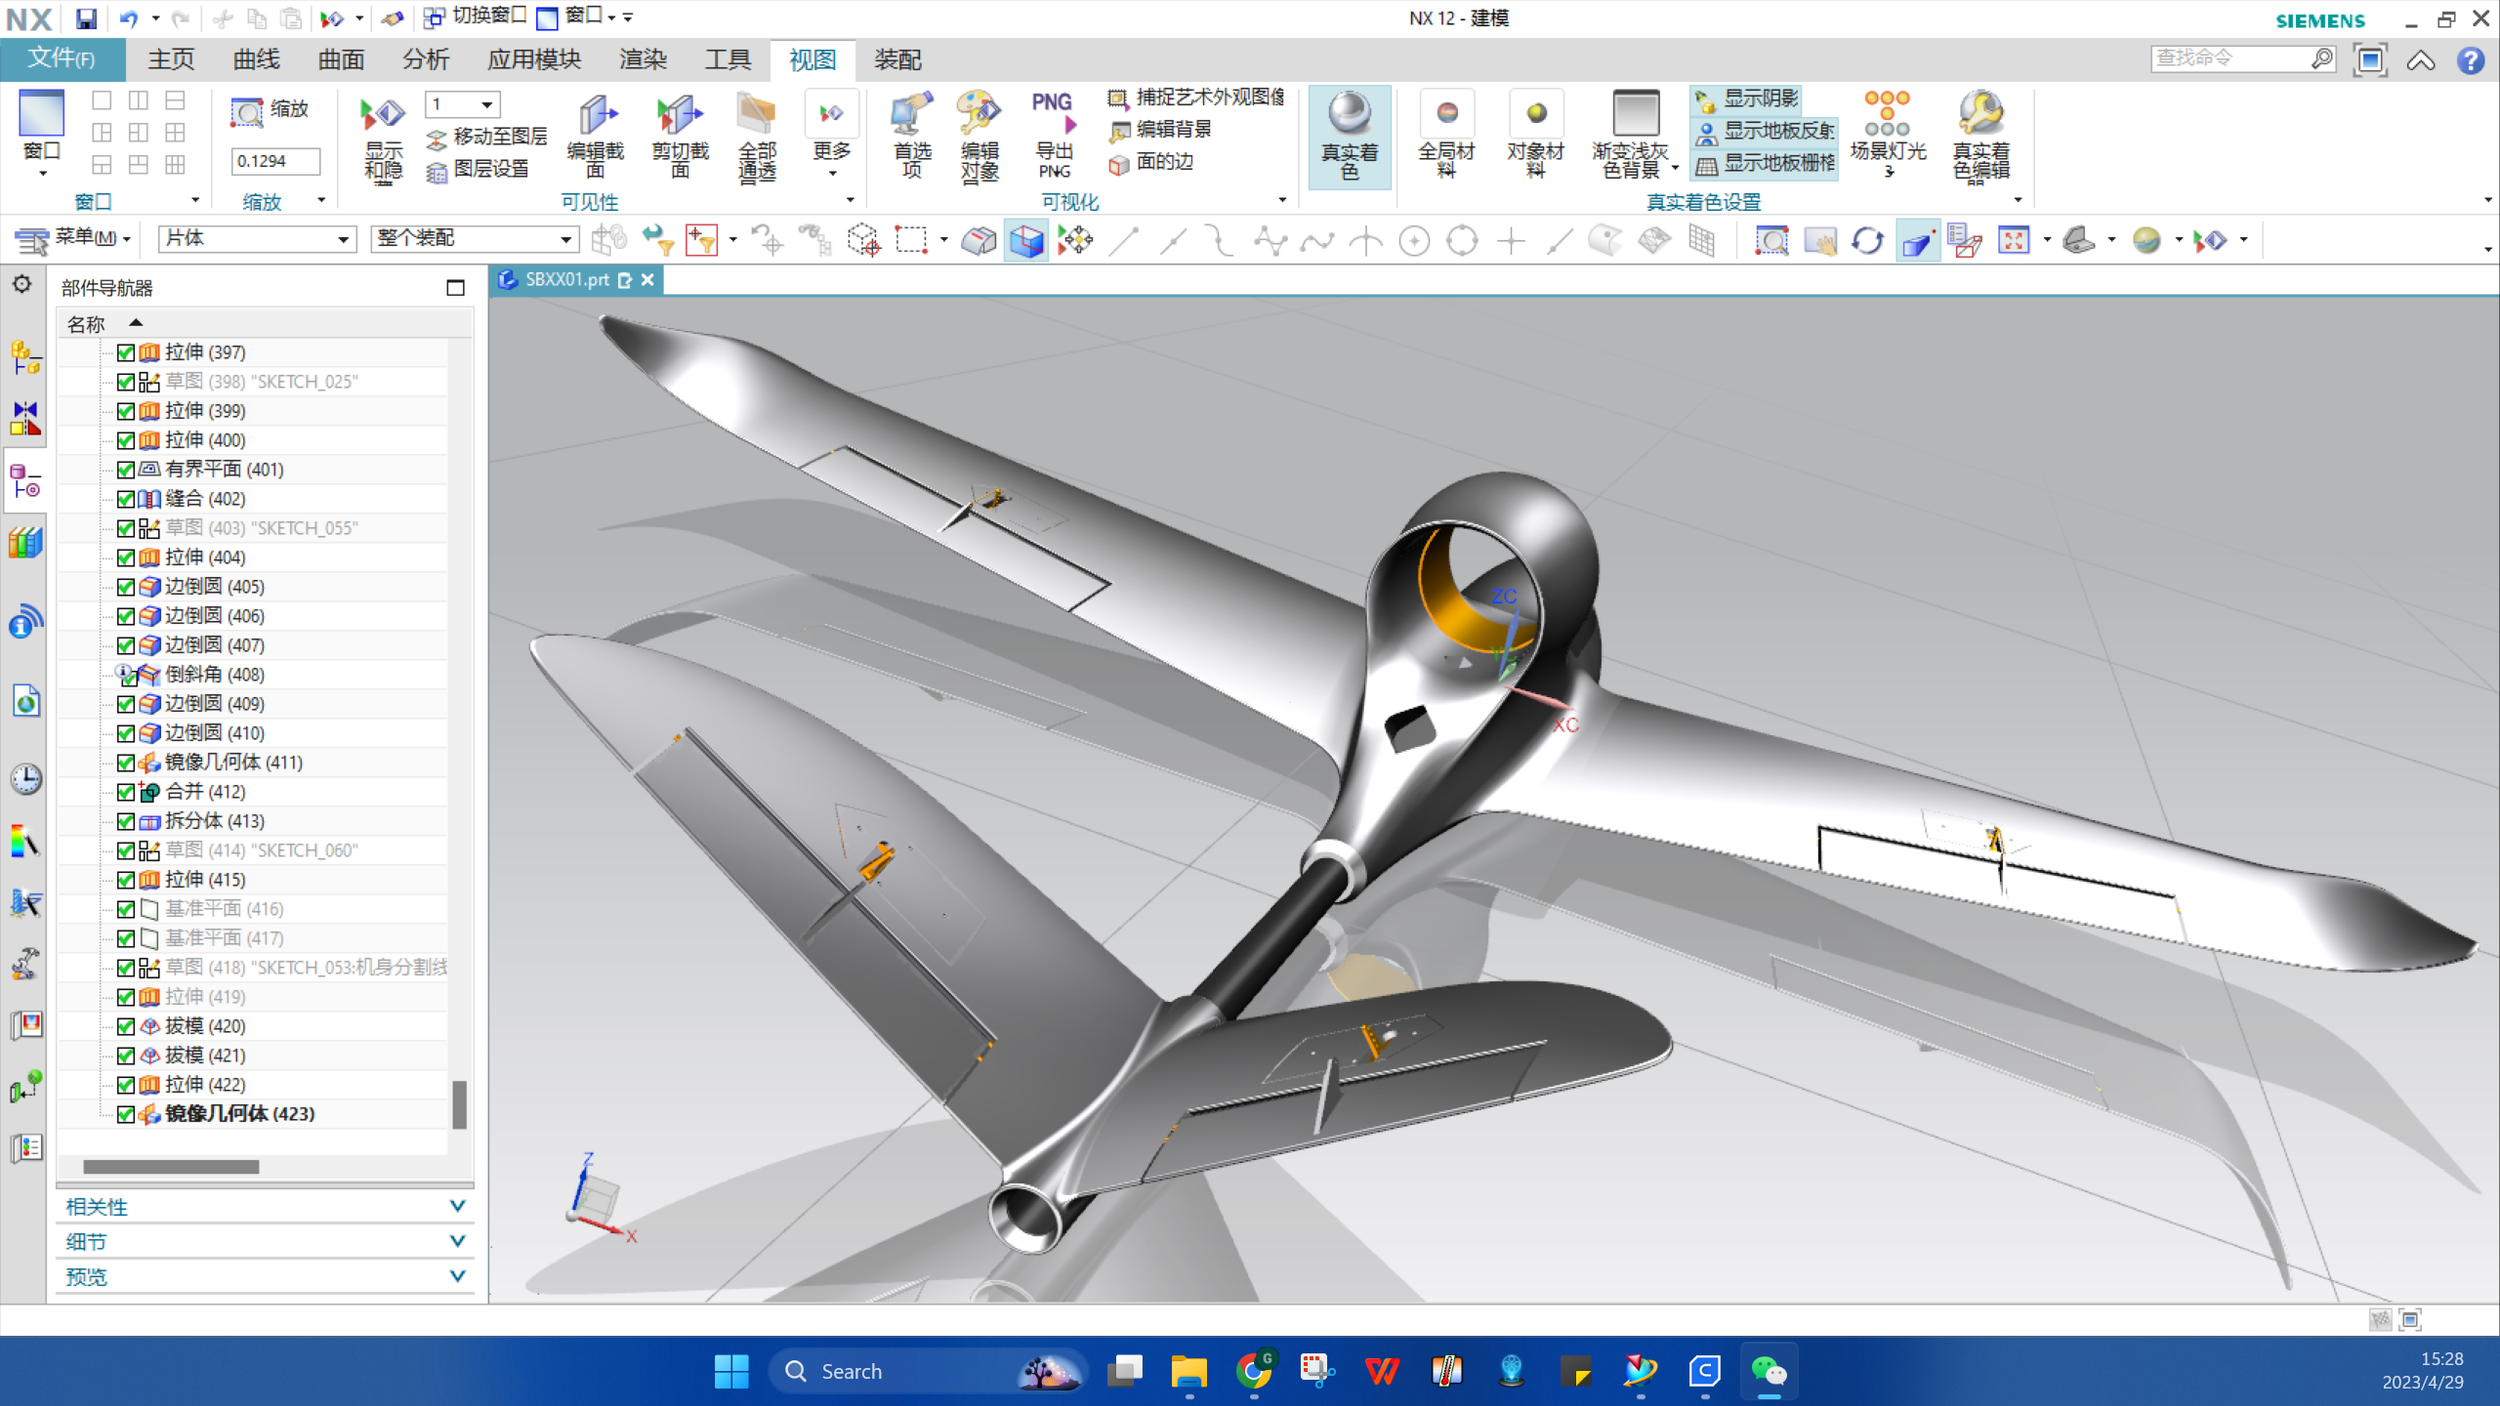The image size is (2500, 1406).
Task: Switch to the 曲面 ribbon tab
Action: click(341, 60)
